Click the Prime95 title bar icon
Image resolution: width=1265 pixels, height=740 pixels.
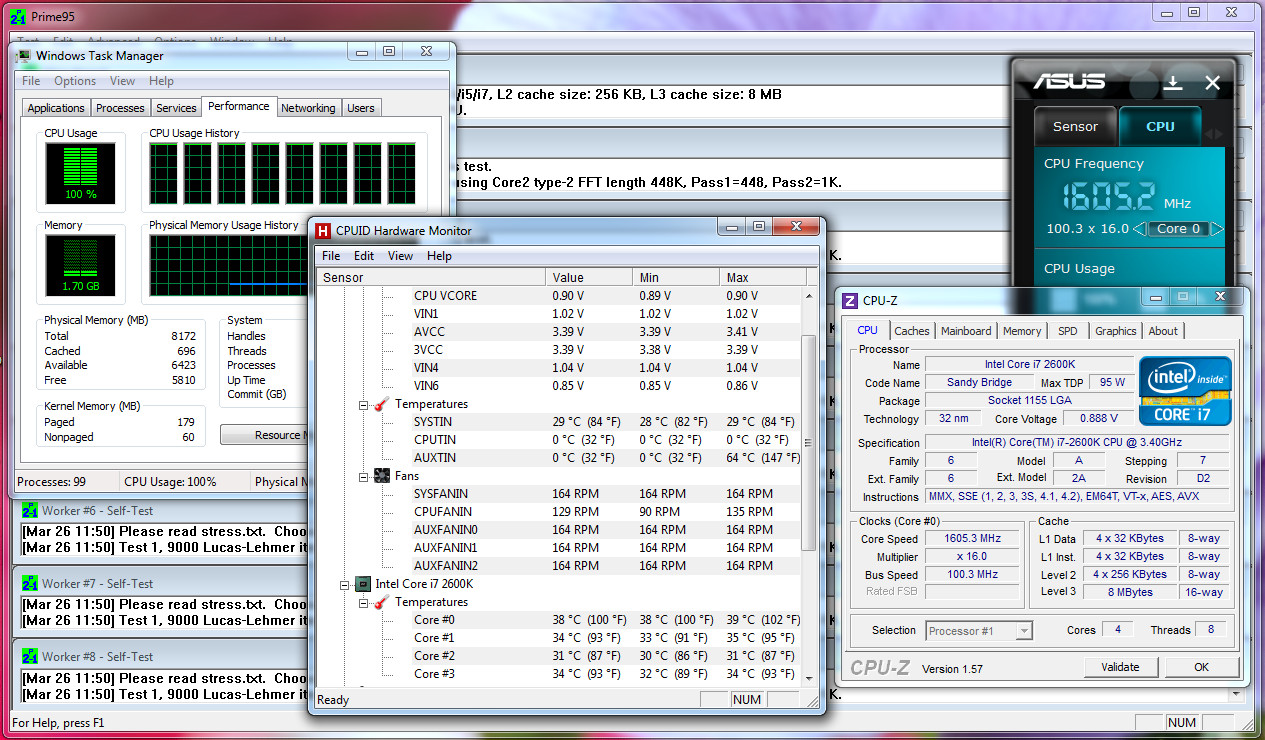18,17
